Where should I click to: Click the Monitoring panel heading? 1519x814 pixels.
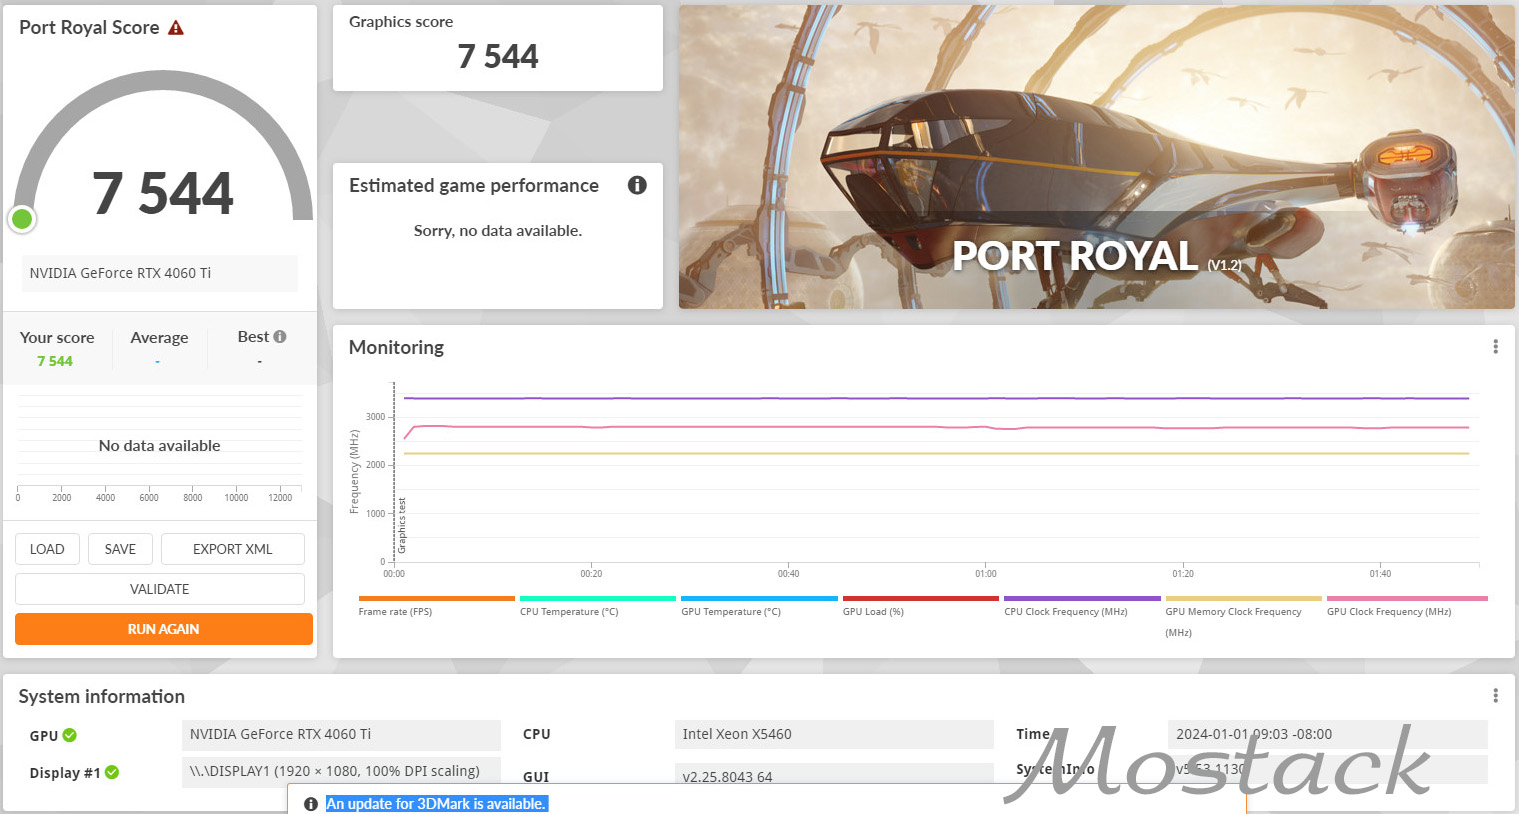pos(396,347)
